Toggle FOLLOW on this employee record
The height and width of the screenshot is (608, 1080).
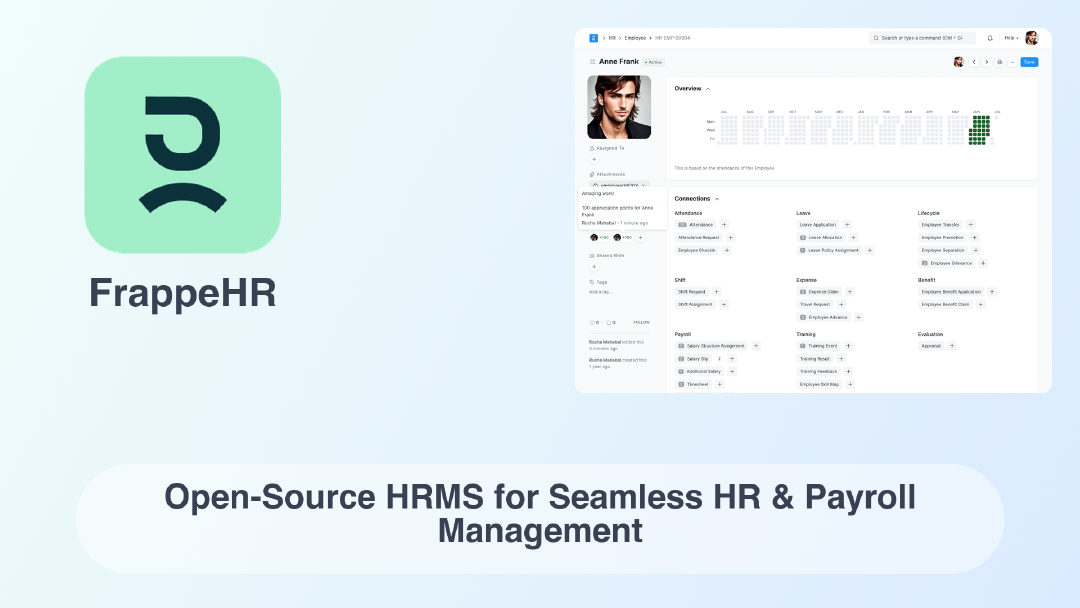641,322
